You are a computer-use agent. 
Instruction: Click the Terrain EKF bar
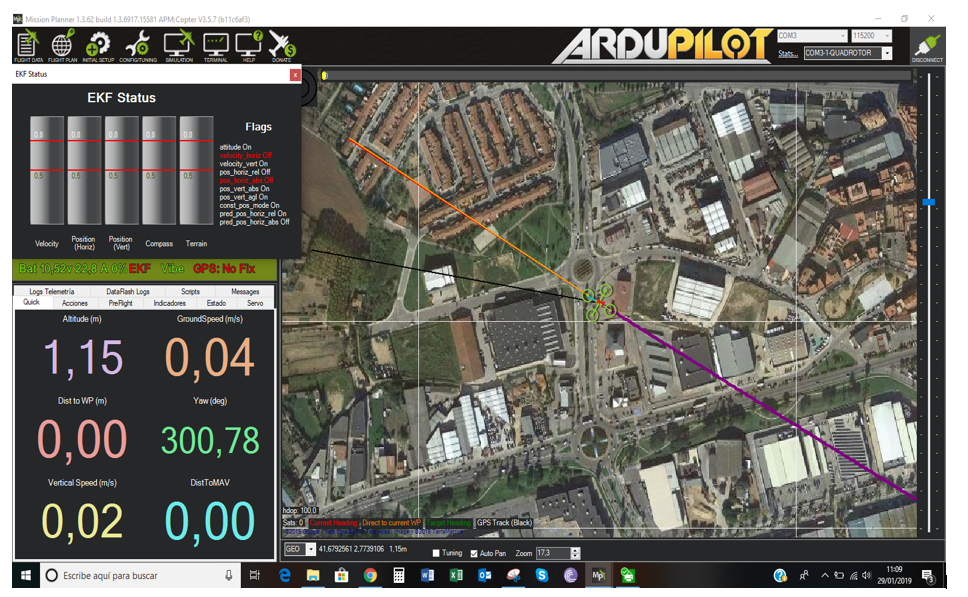click(x=196, y=170)
